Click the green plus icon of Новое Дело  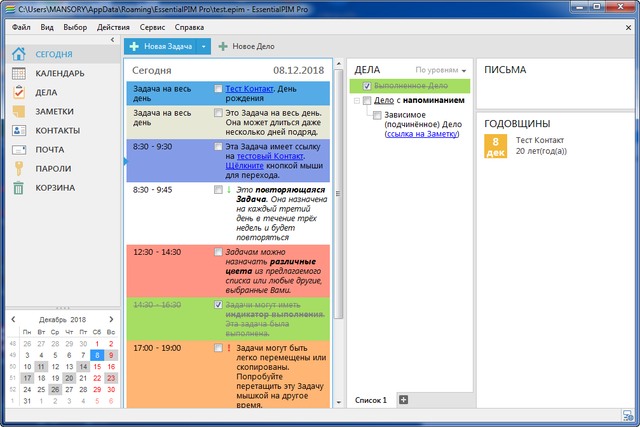coord(223,47)
